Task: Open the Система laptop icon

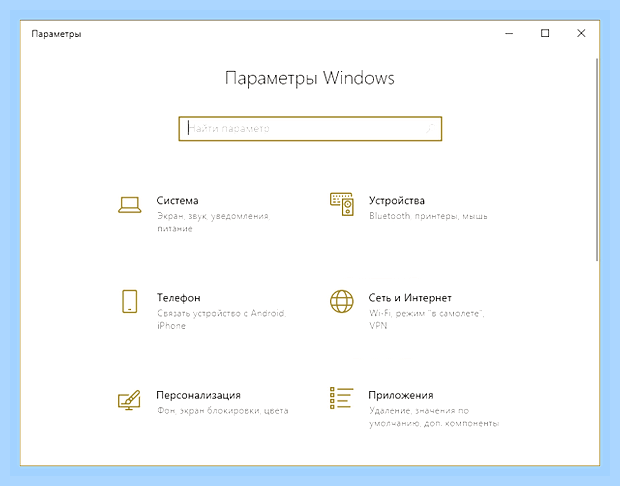Action: coord(130,205)
